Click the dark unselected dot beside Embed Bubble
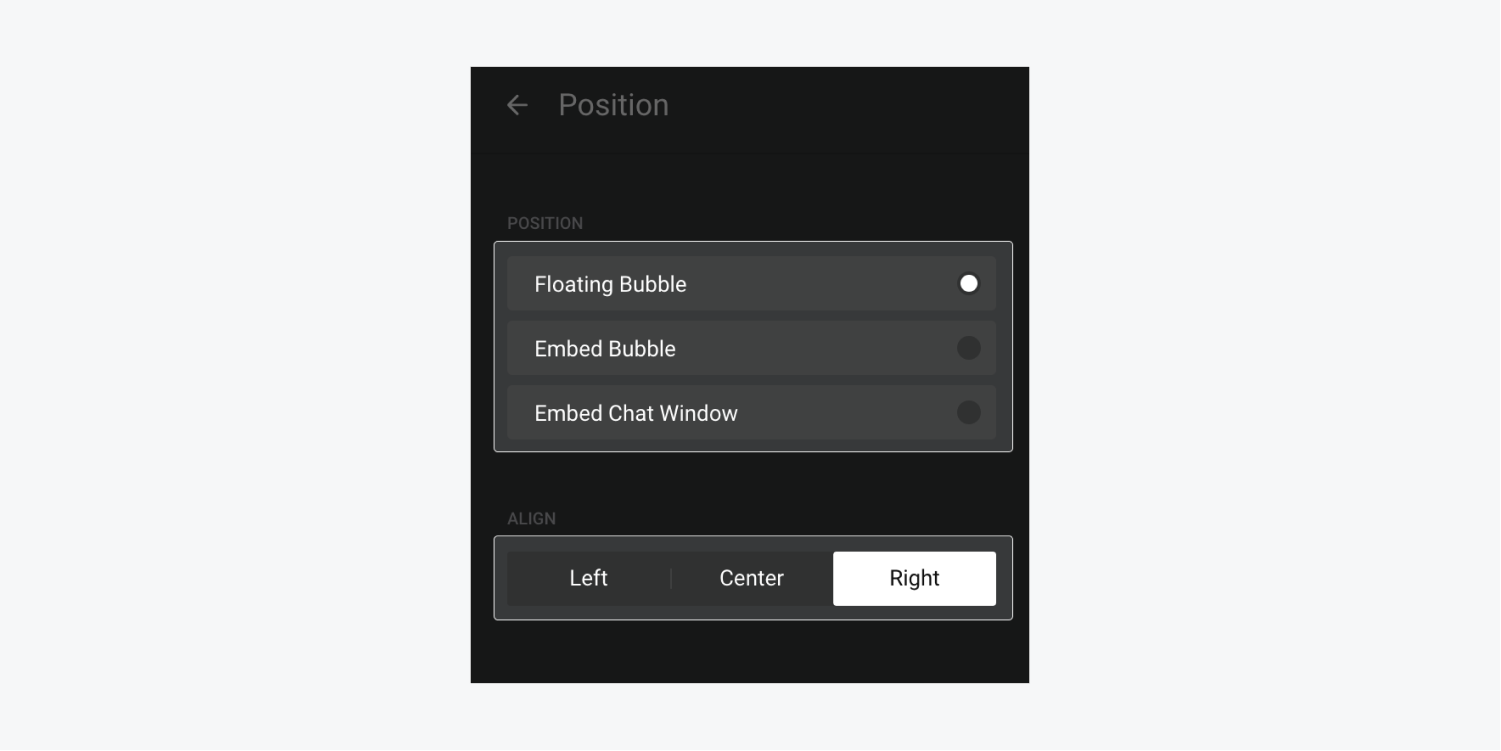 click(x=968, y=348)
